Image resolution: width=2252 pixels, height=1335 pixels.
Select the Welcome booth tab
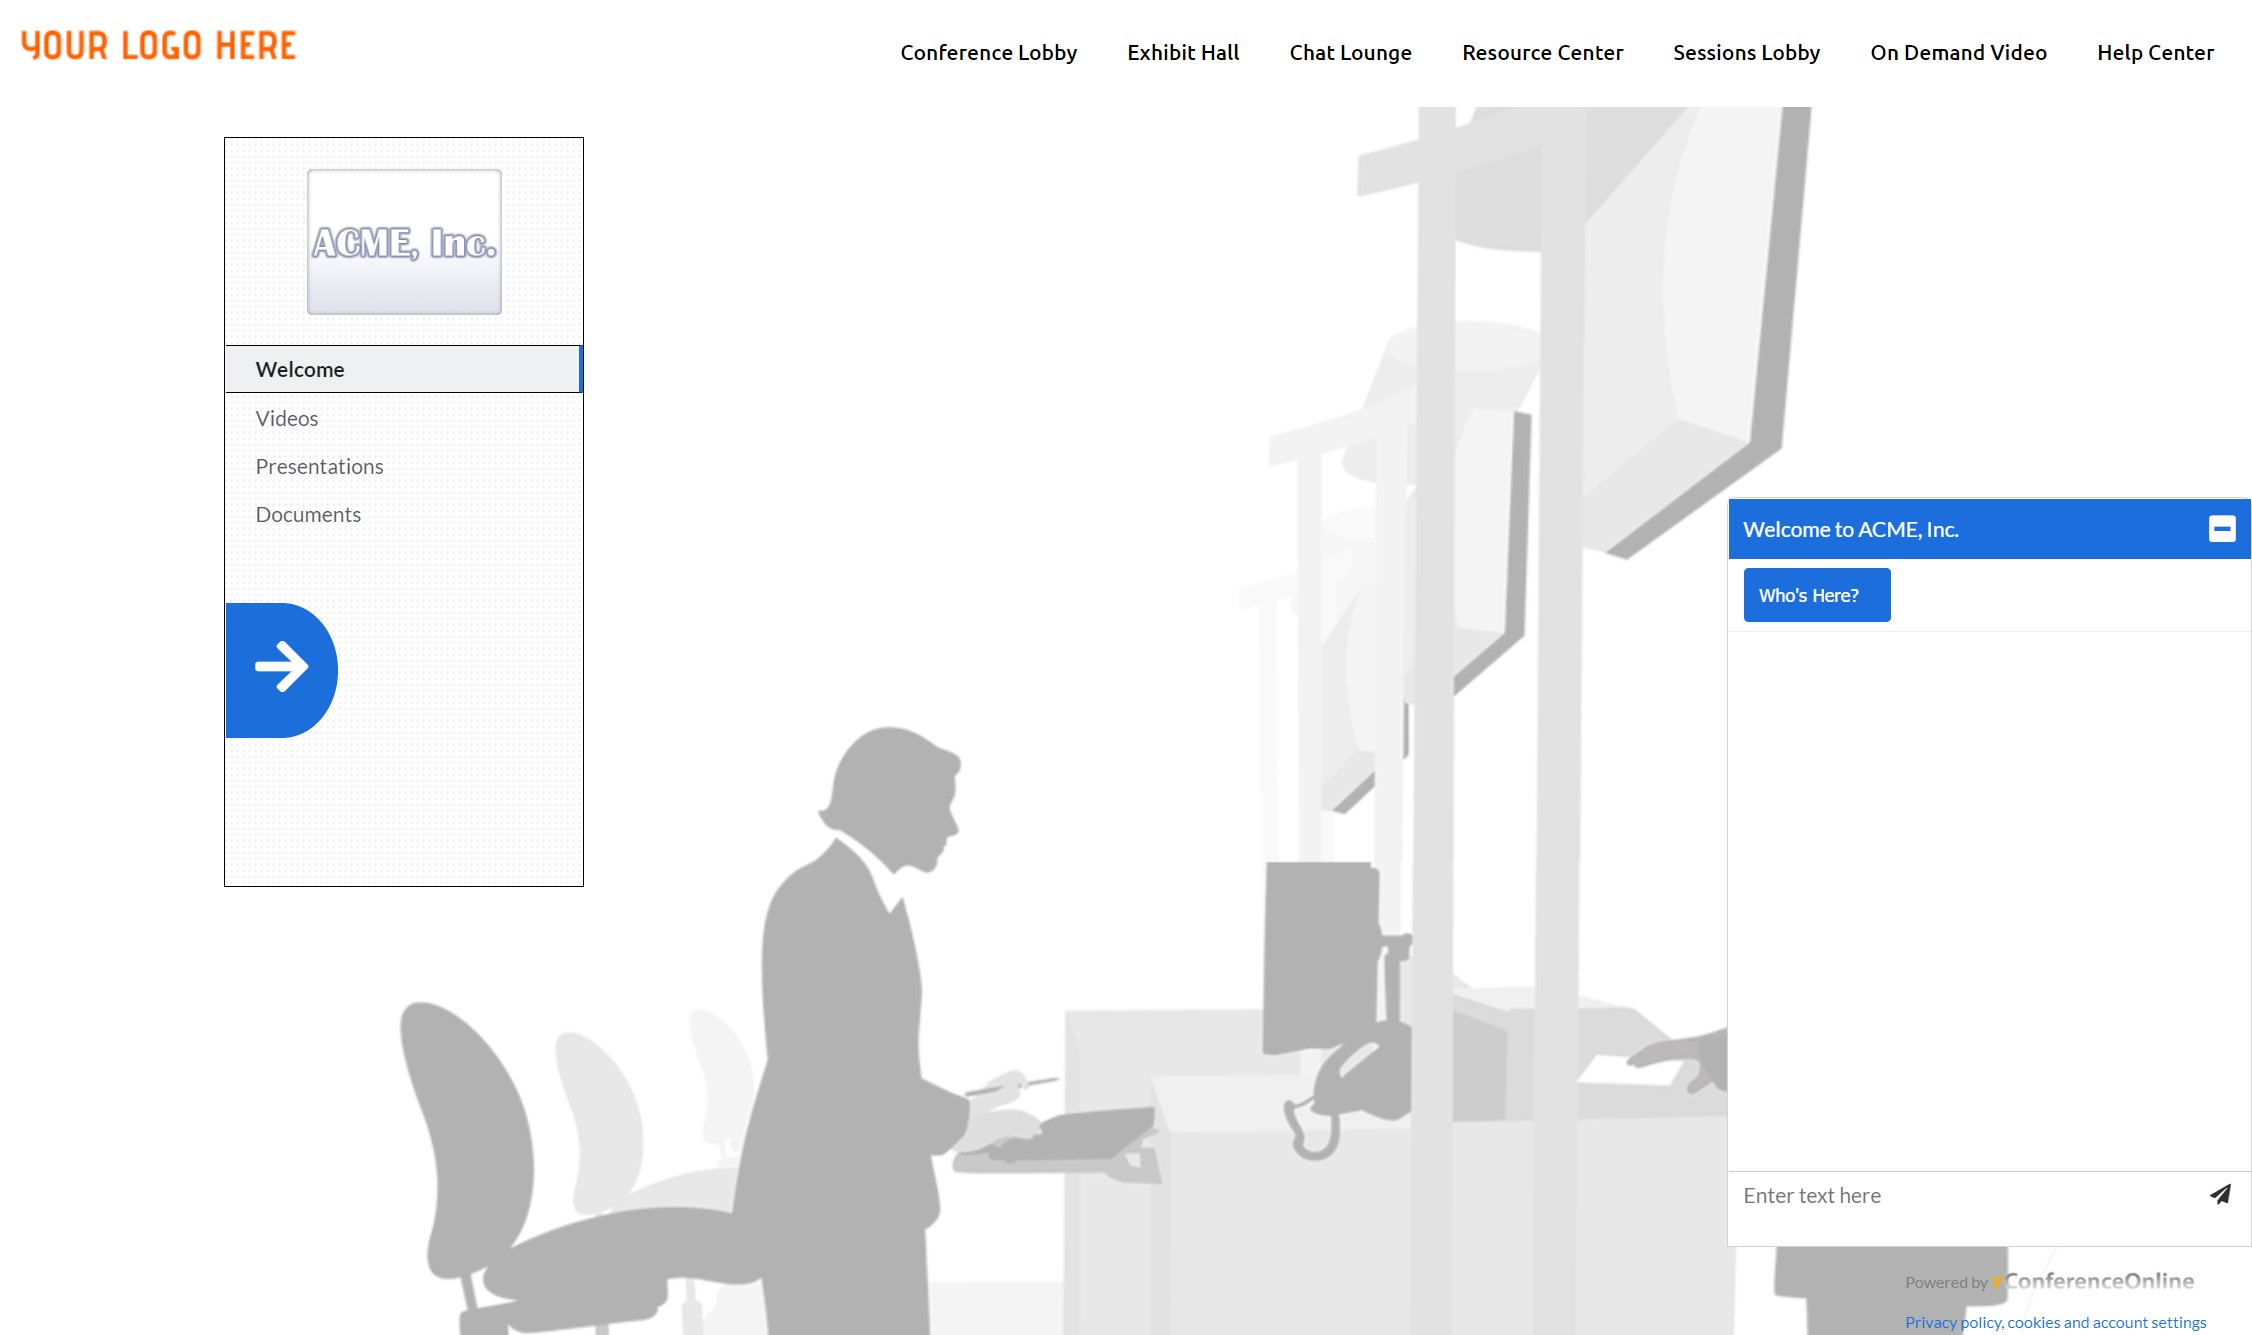pyautogui.click(x=404, y=369)
